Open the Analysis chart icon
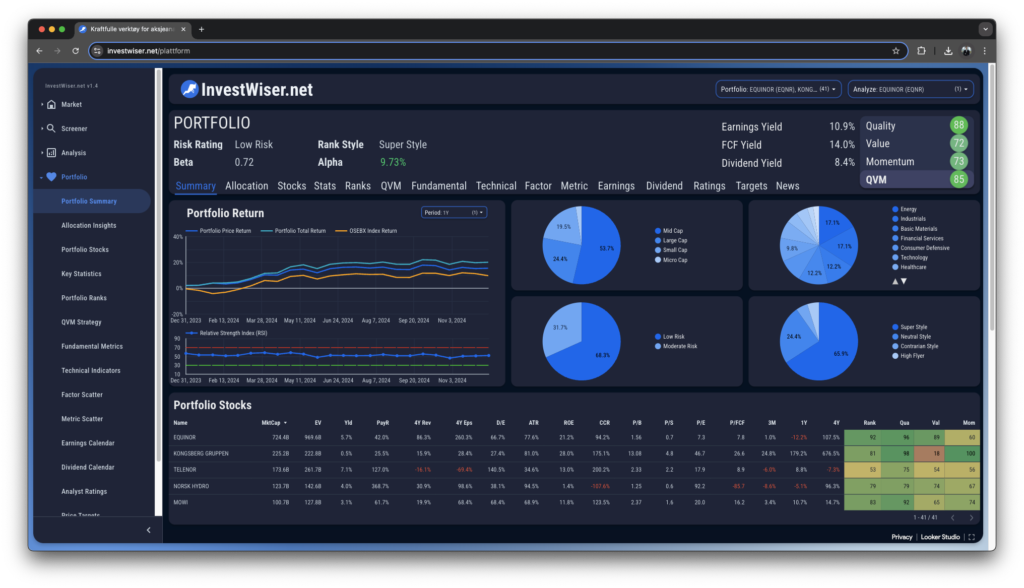 pyautogui.click(x=52, y=153)
